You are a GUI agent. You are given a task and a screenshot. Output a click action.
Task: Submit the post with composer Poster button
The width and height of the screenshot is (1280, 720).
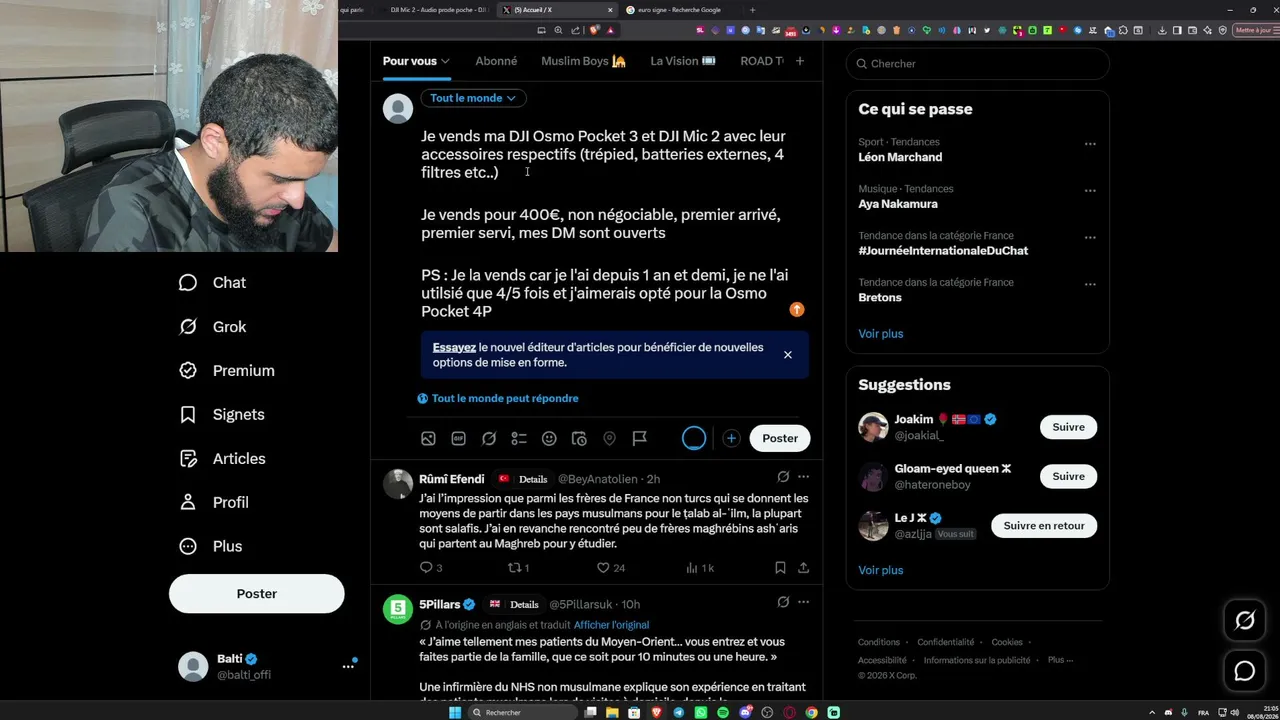coord(780,438)
